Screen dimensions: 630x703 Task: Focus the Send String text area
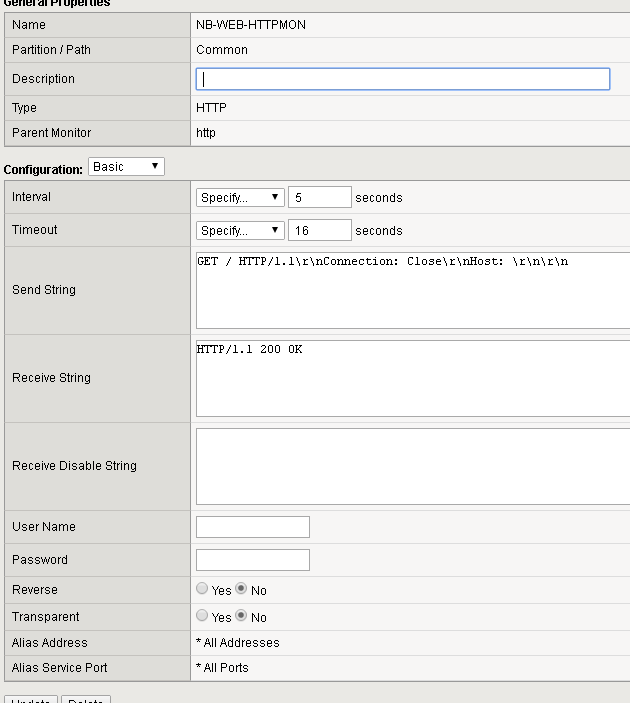click(412, 290)
